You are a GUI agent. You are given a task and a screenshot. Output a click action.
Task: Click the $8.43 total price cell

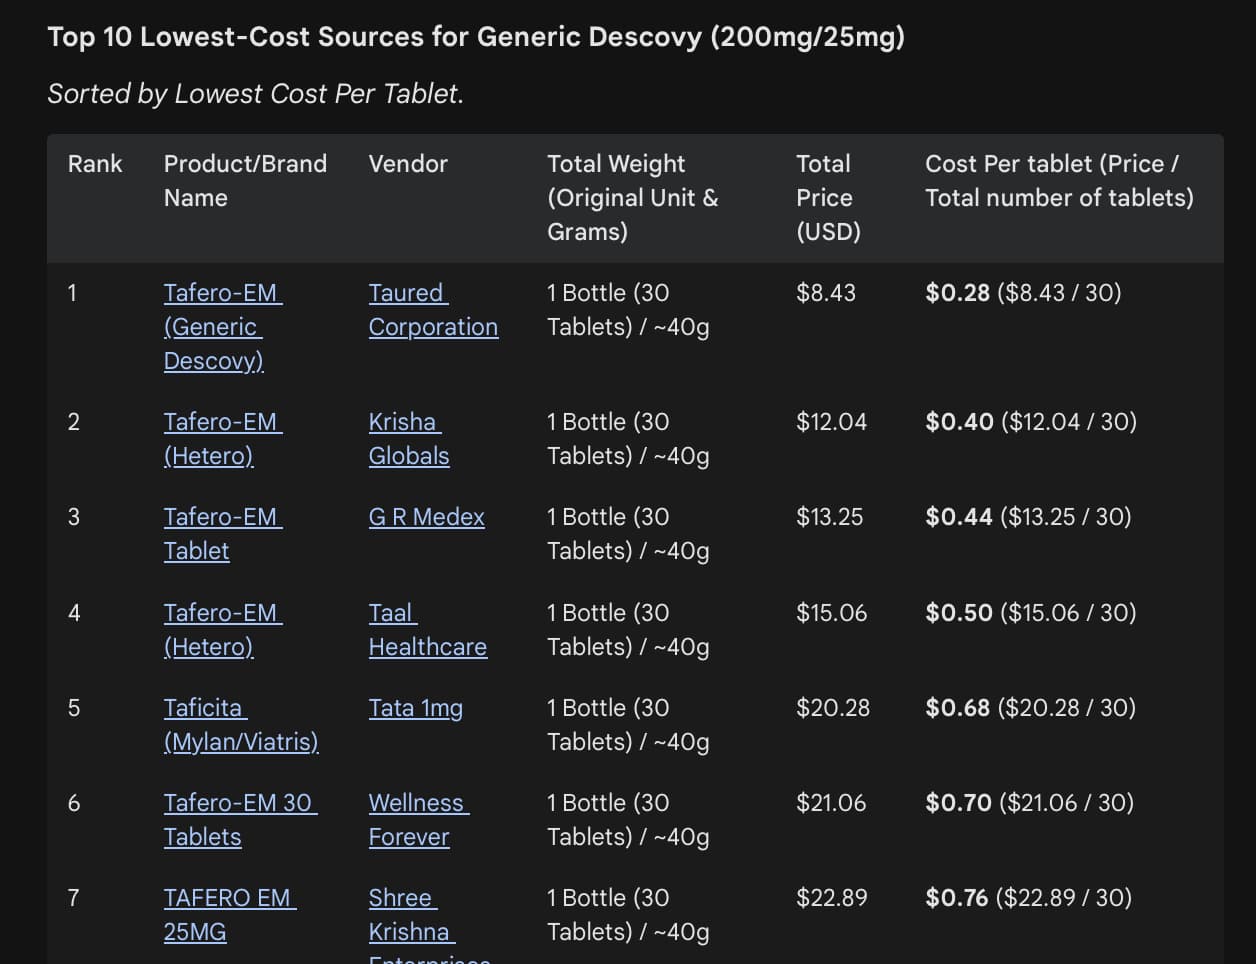pos(825,293)
